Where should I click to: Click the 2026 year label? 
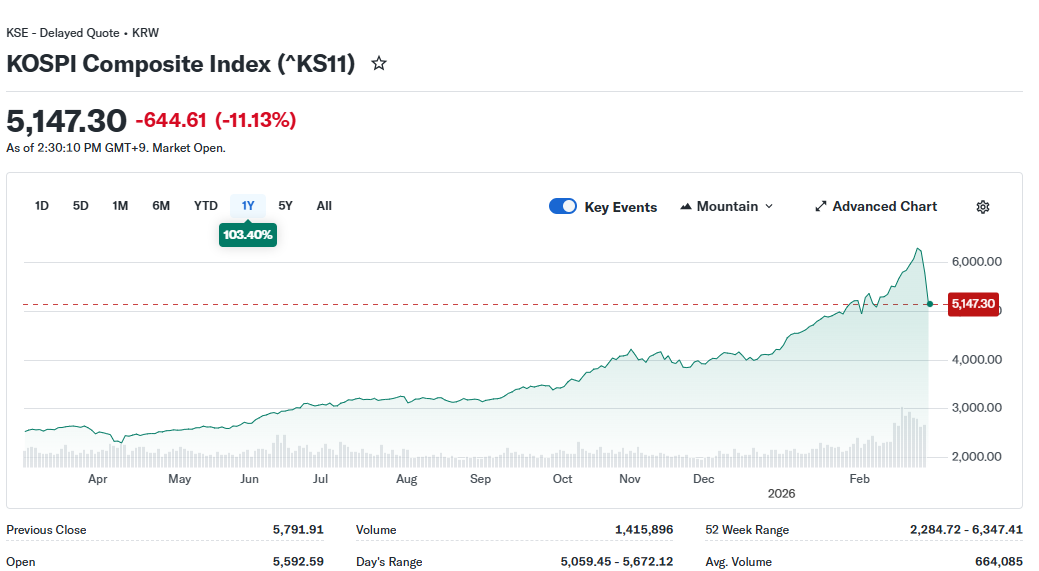(x=781, y=493)
